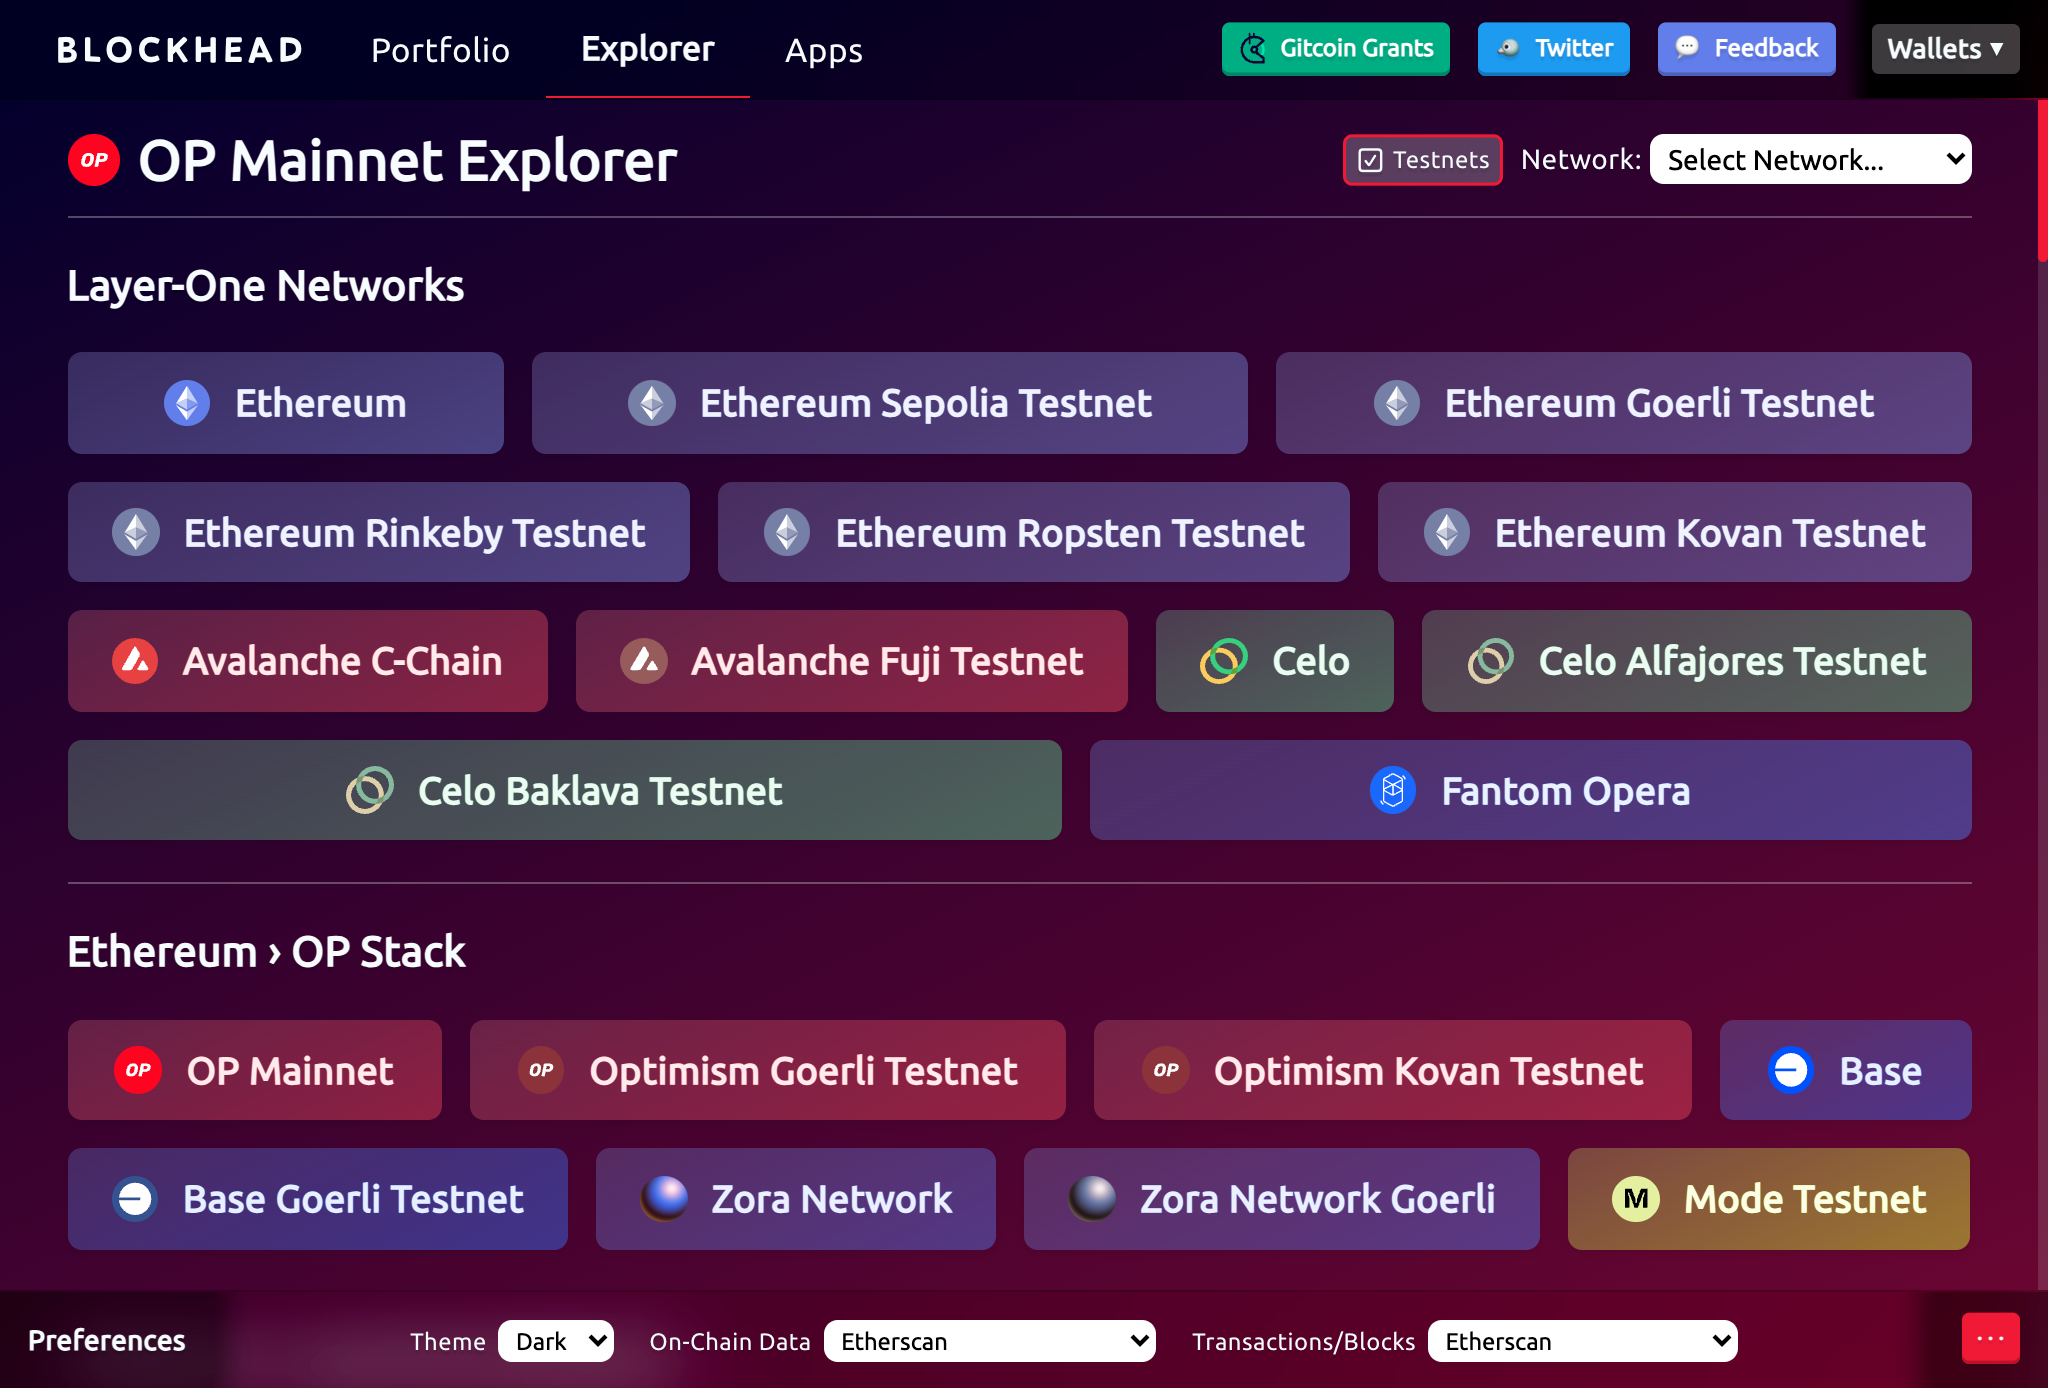Viewport: 2048px width, 1388px height.
Task: Select the Fantom Opera network card
Action: 1530,790
